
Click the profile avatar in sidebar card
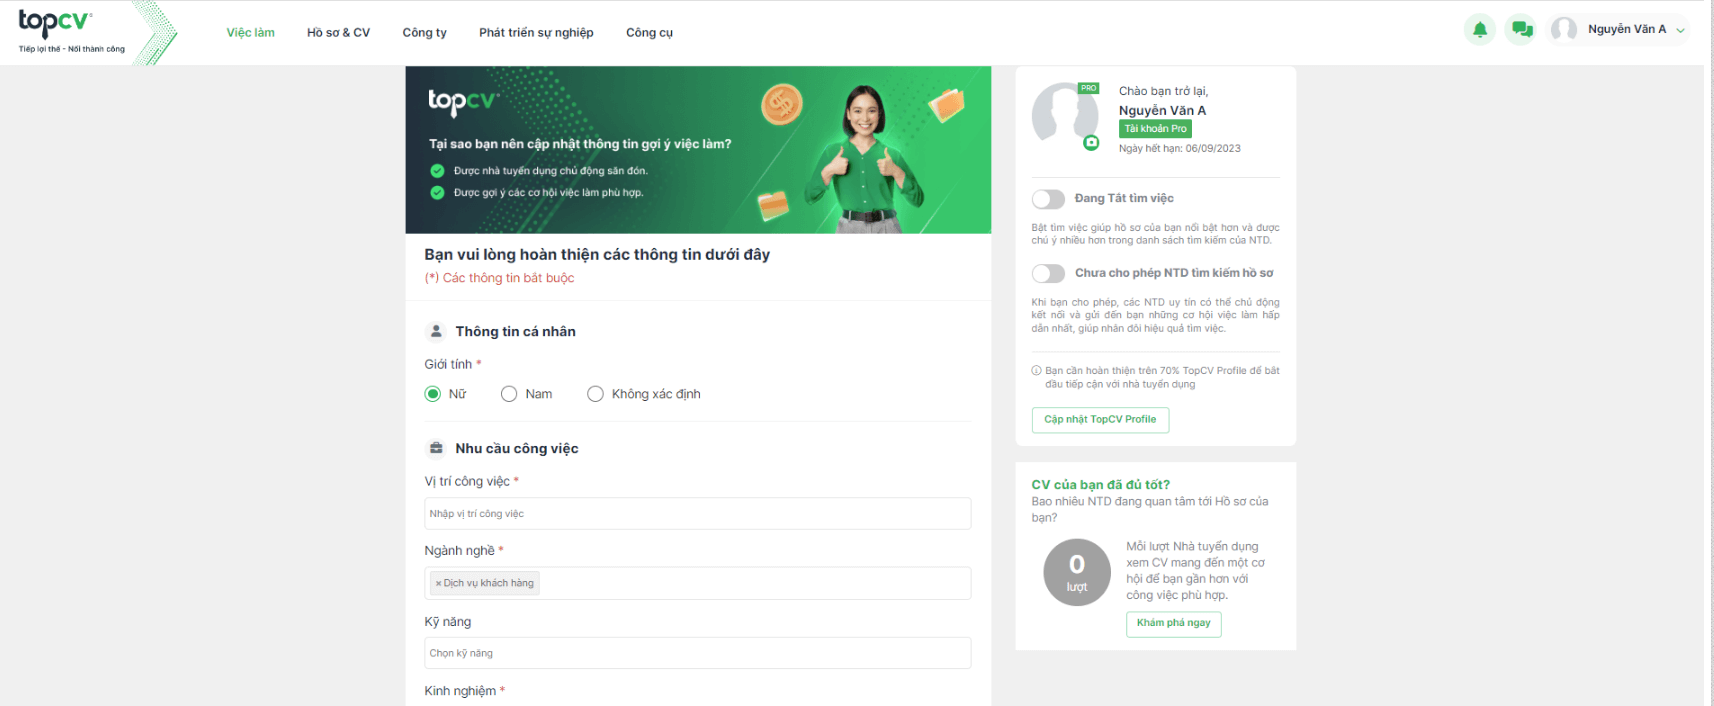pyautogui.click(x=1065, y=115)
